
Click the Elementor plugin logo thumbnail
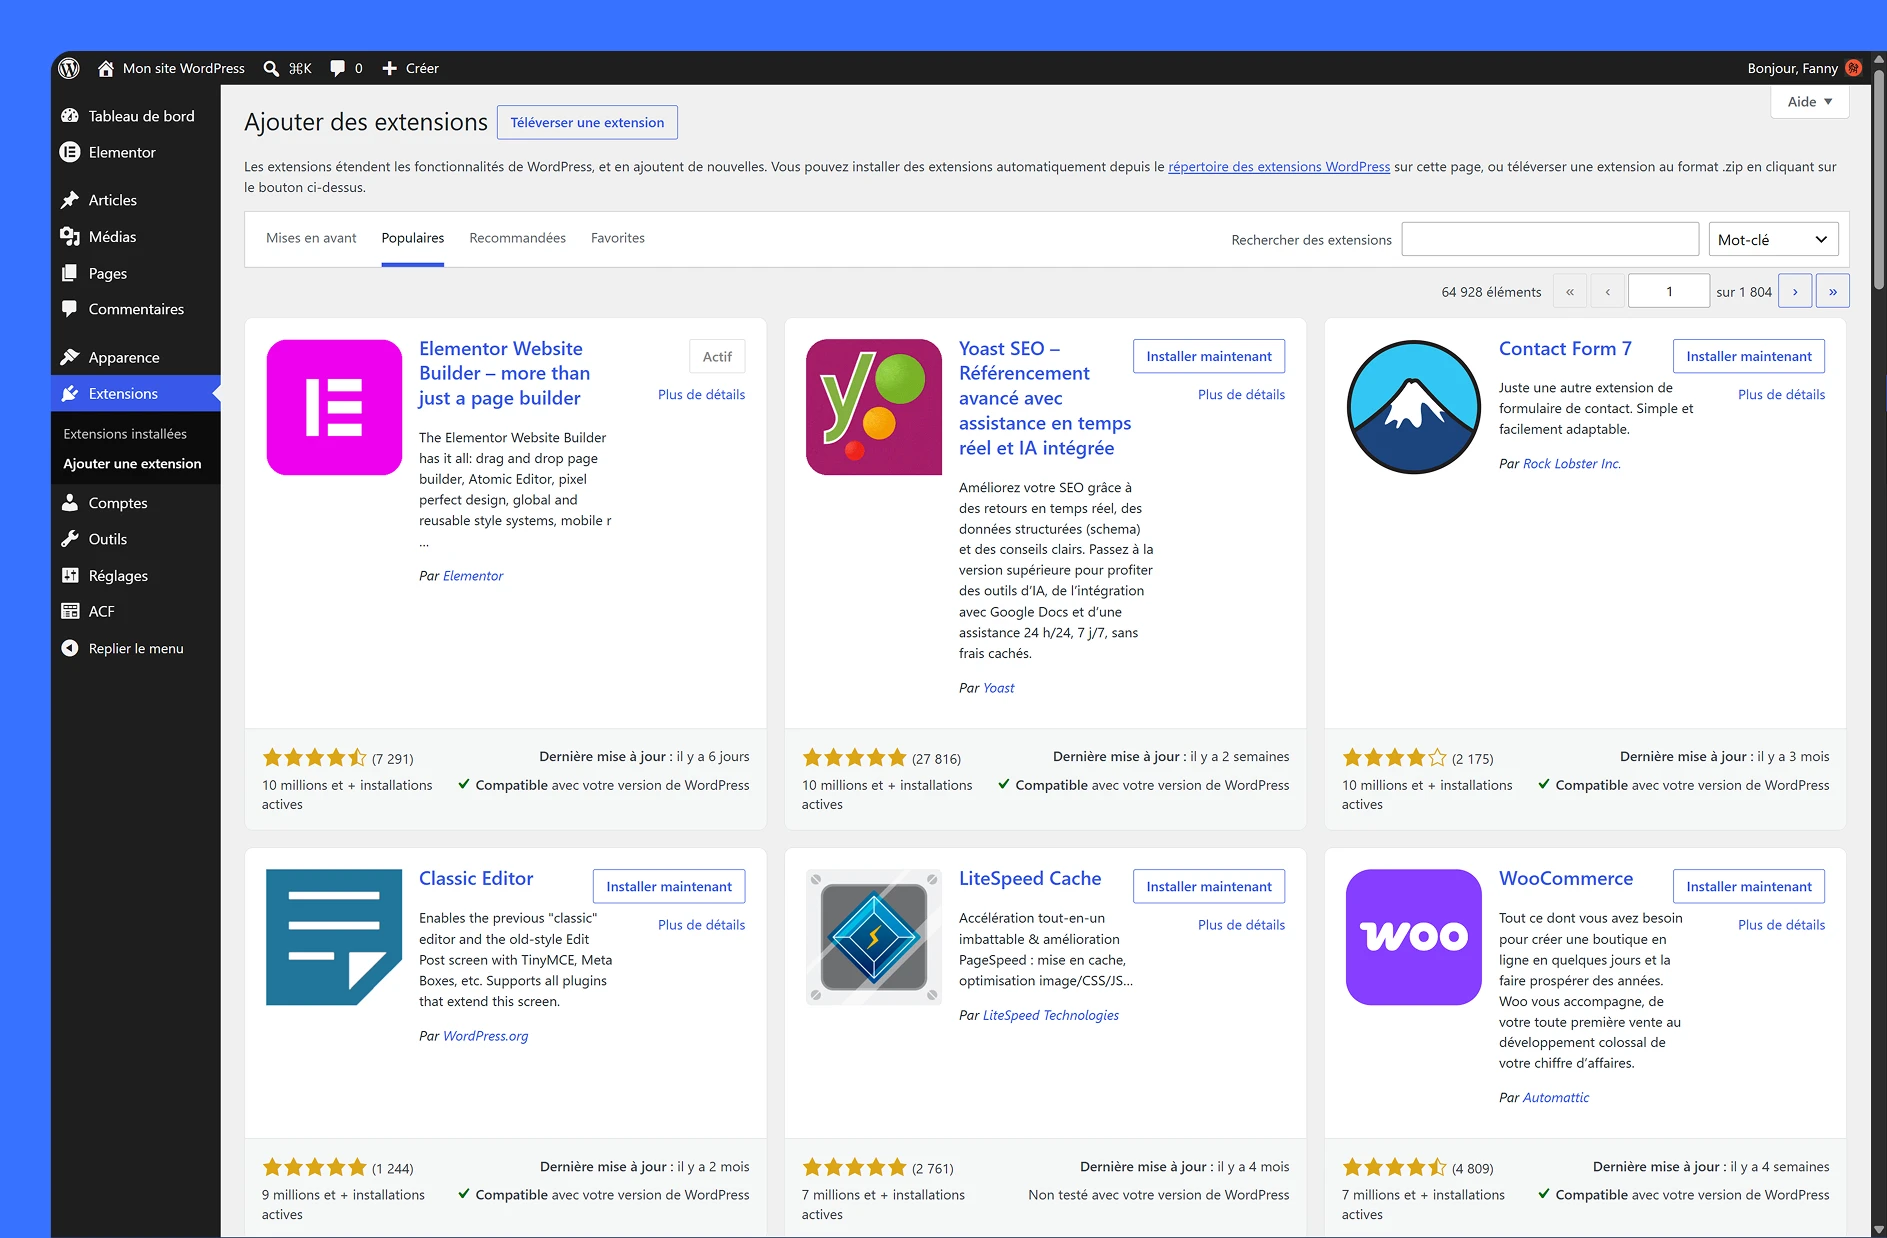pos(334,407)
